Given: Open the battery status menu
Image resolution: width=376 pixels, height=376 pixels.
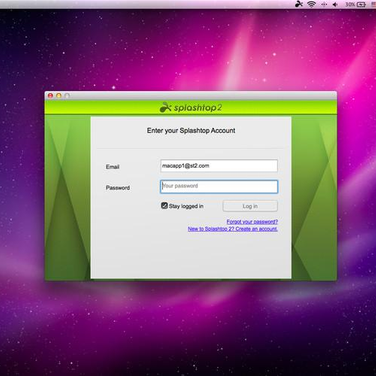Looking at the screenshot, I should 356,4.
